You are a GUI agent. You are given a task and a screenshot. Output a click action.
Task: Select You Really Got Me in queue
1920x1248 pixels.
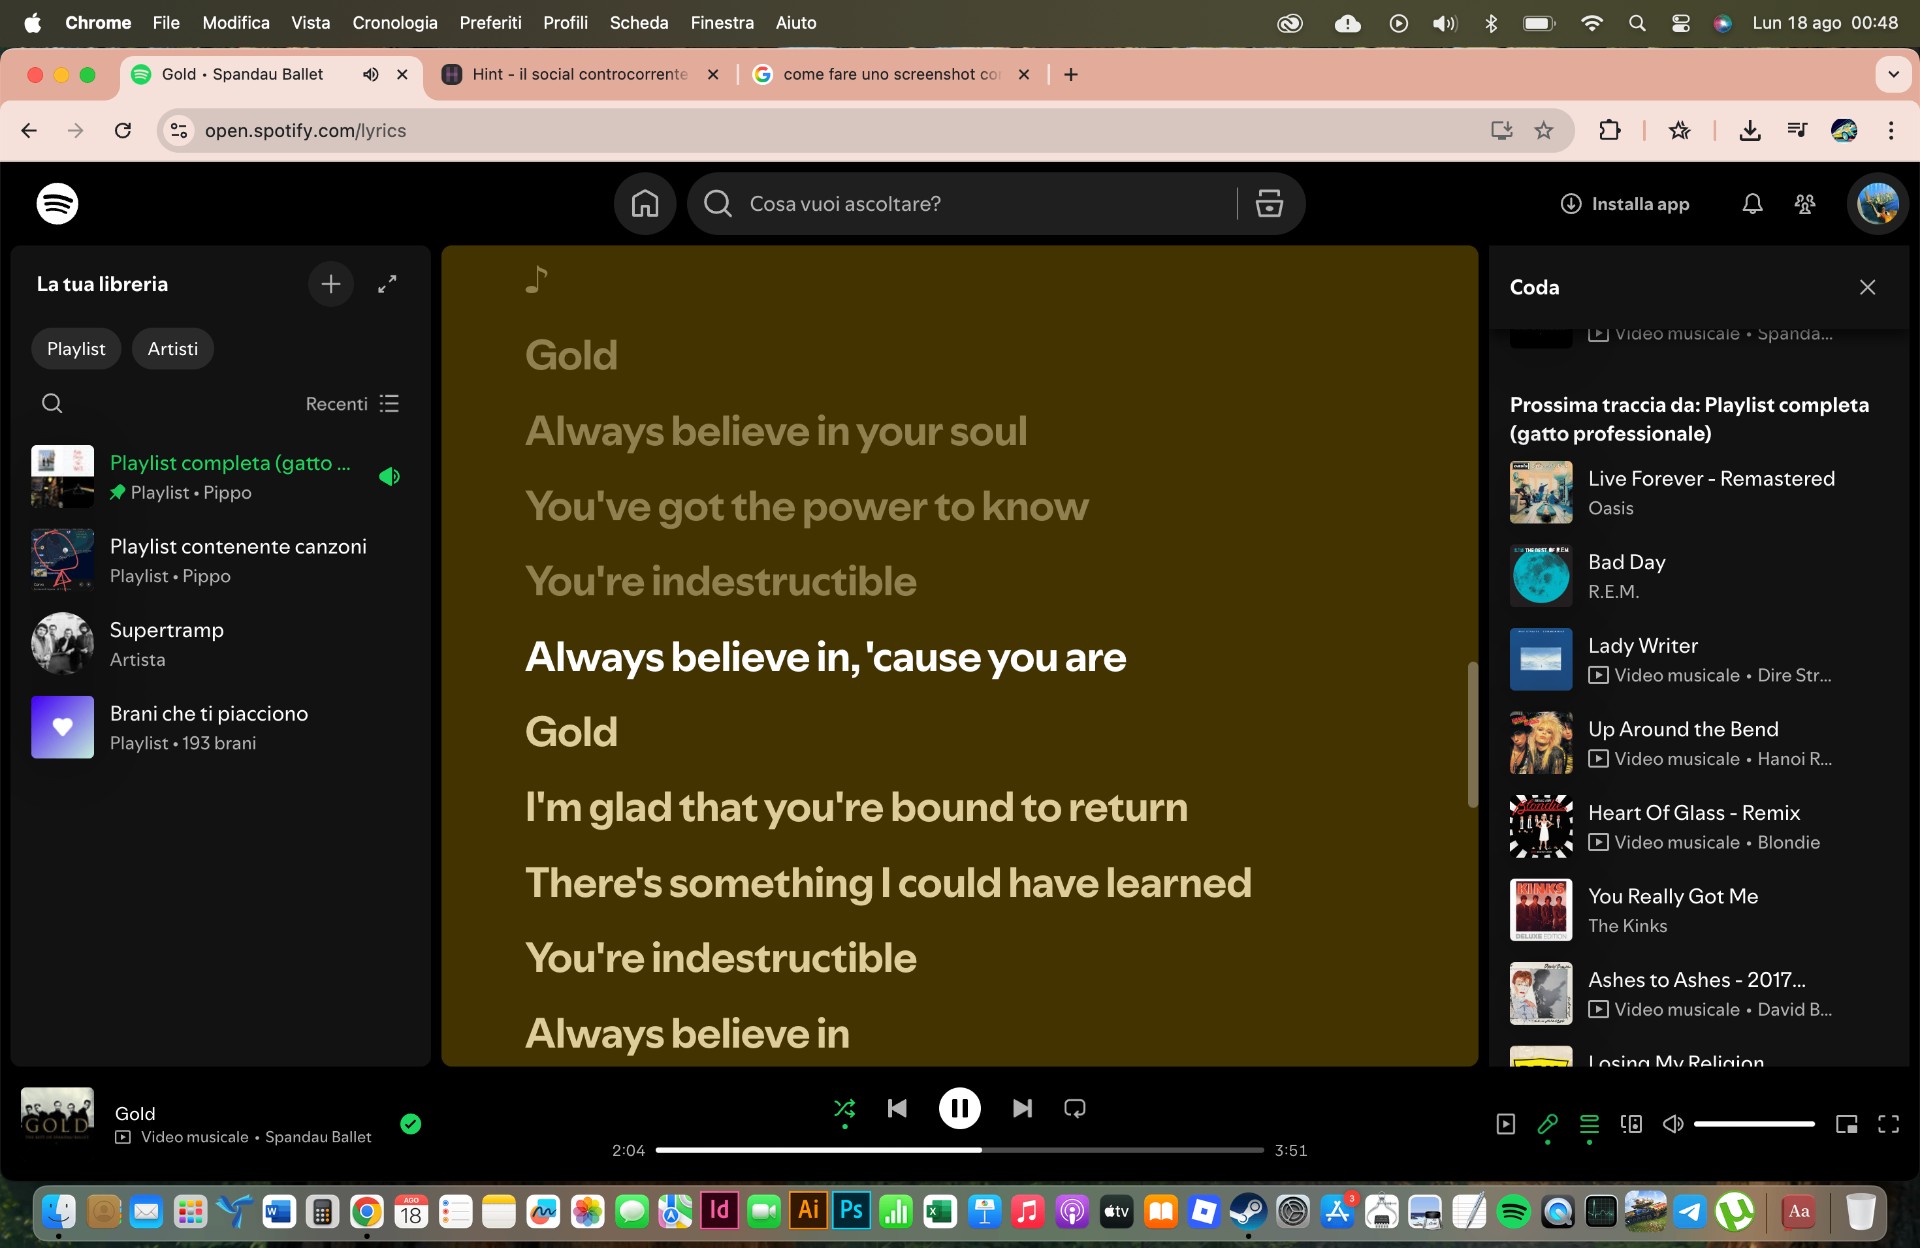(1698, 910)
